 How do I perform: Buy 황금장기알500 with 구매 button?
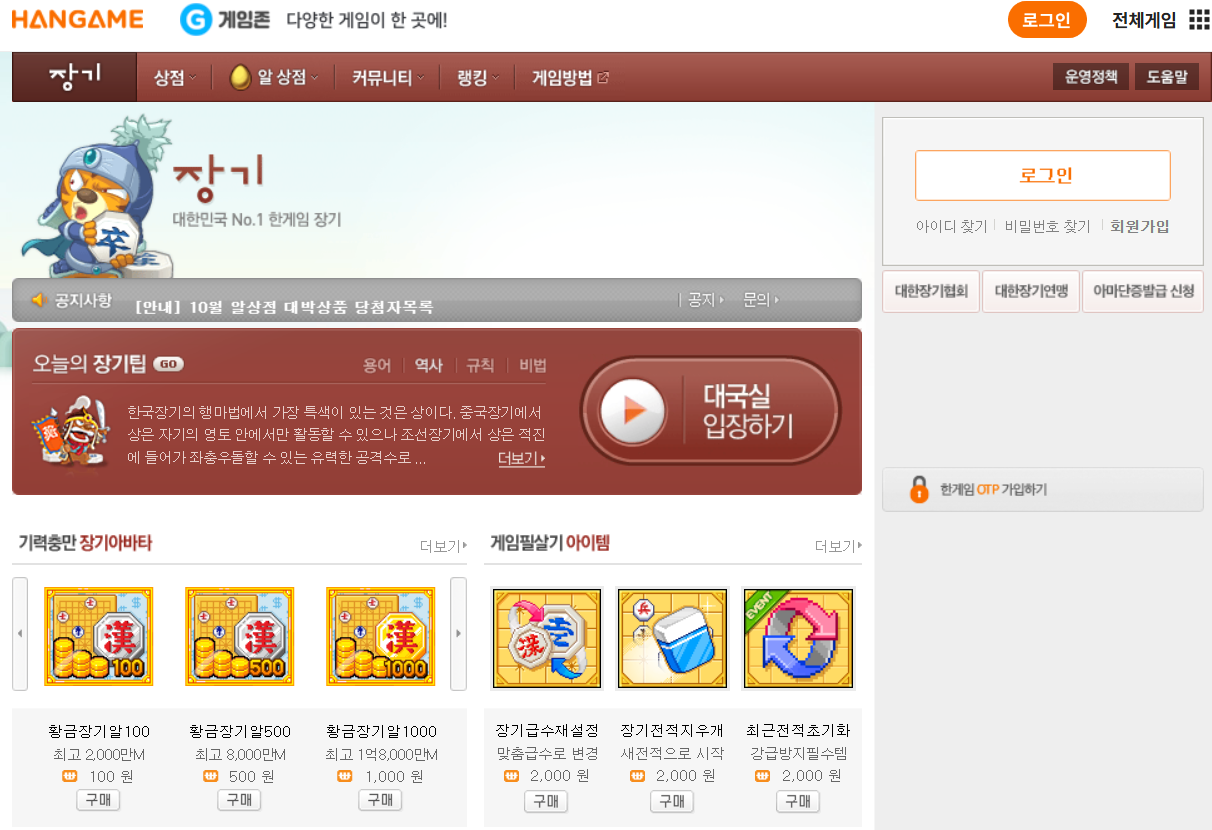tap(239, 800)
